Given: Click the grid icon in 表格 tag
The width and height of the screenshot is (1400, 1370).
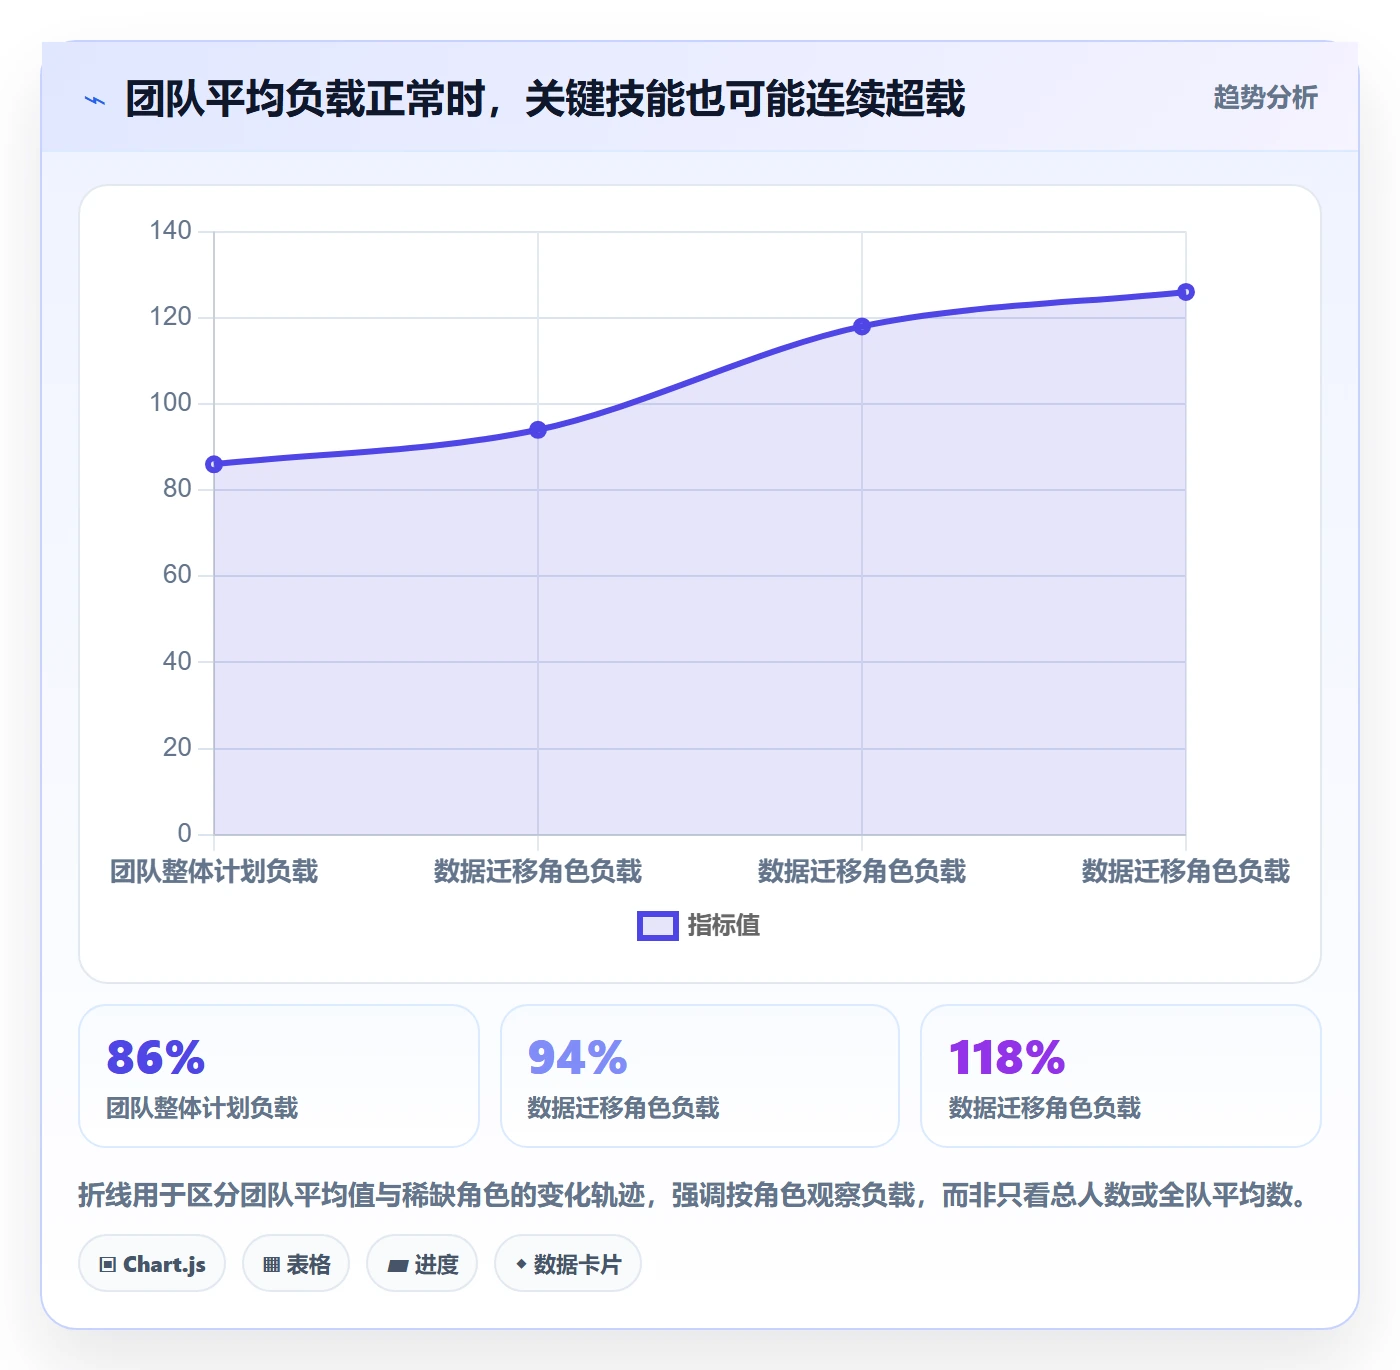Looking at the screenshot, I should pyautogui.click(x=271, y=1265).
